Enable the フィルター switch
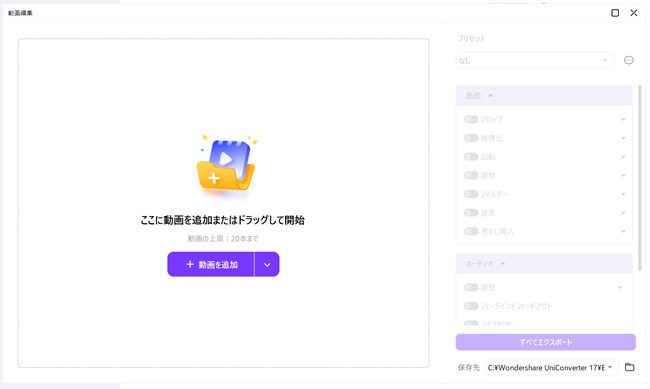 [471, 194]
